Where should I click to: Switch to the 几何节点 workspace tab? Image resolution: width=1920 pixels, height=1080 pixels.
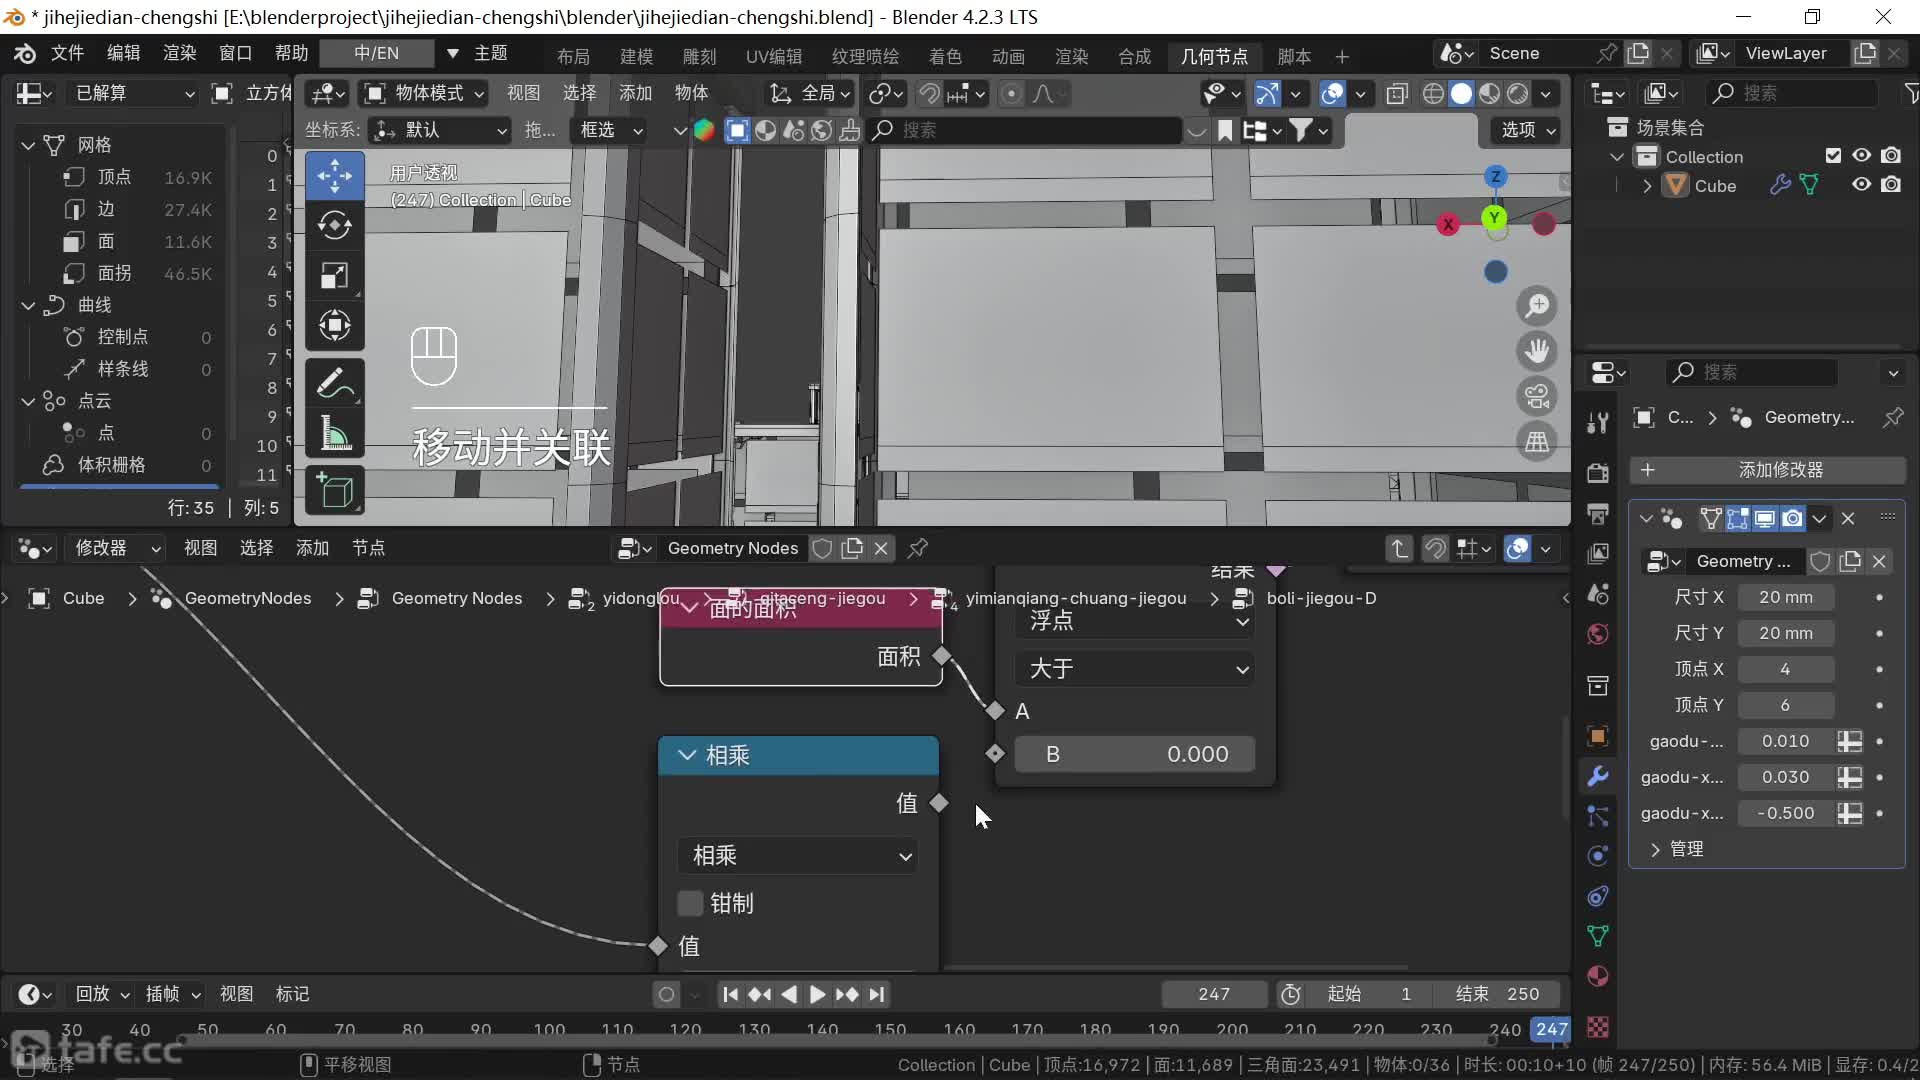(1214, 56)
